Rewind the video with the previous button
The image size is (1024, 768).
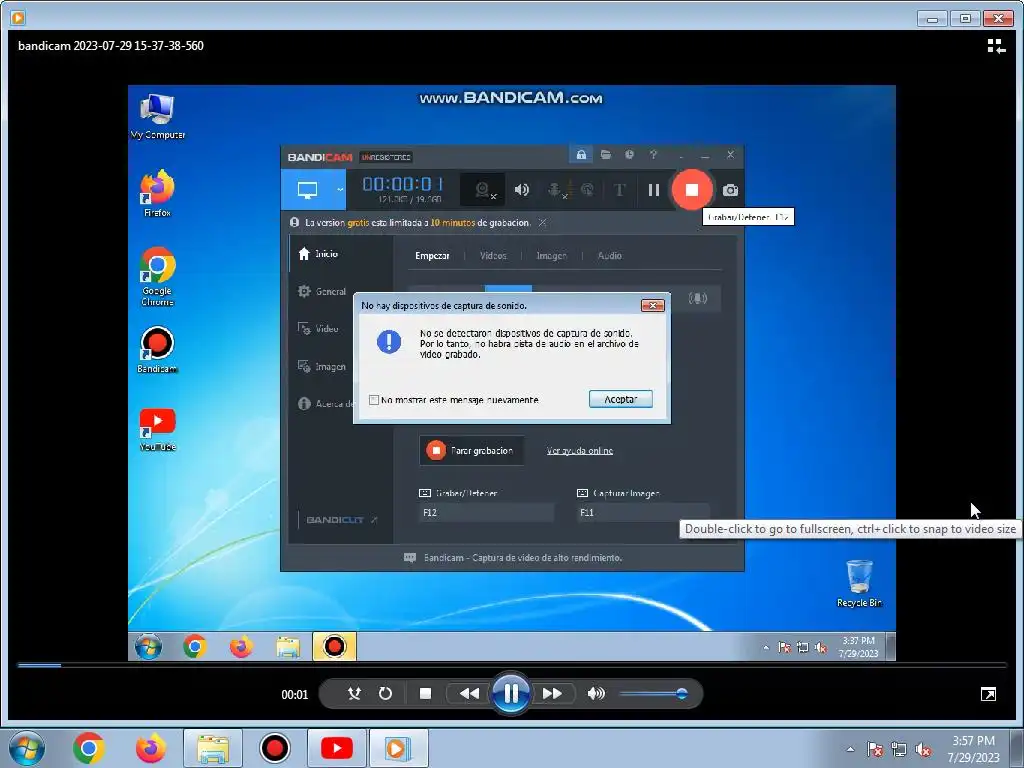click(x=469, y=694)
